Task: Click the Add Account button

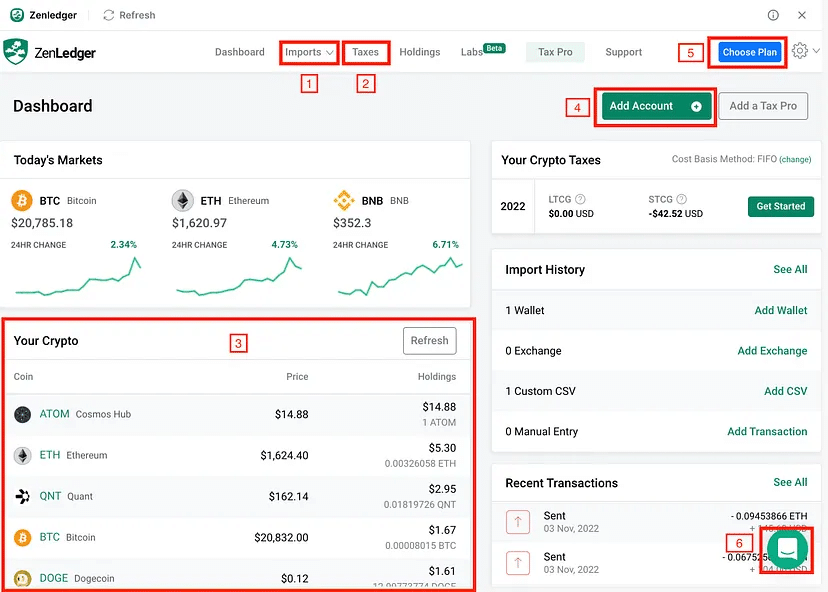Action: point(655,105)
